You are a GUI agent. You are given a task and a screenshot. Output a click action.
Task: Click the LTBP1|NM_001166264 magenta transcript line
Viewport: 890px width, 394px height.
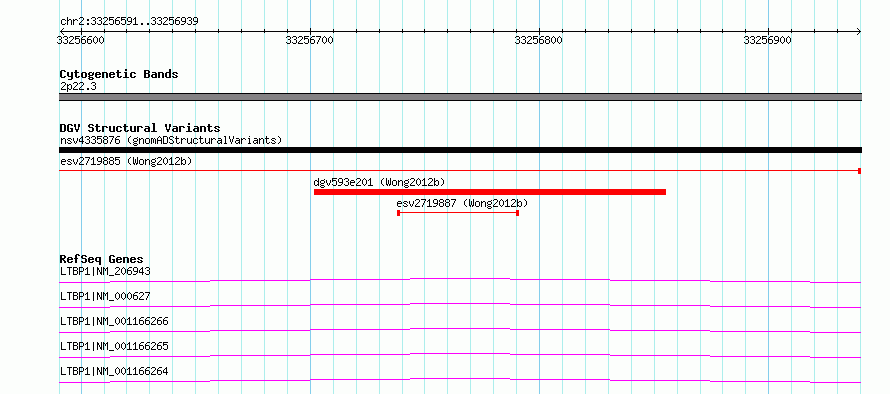pyautogui.click(x=460, y=380)
